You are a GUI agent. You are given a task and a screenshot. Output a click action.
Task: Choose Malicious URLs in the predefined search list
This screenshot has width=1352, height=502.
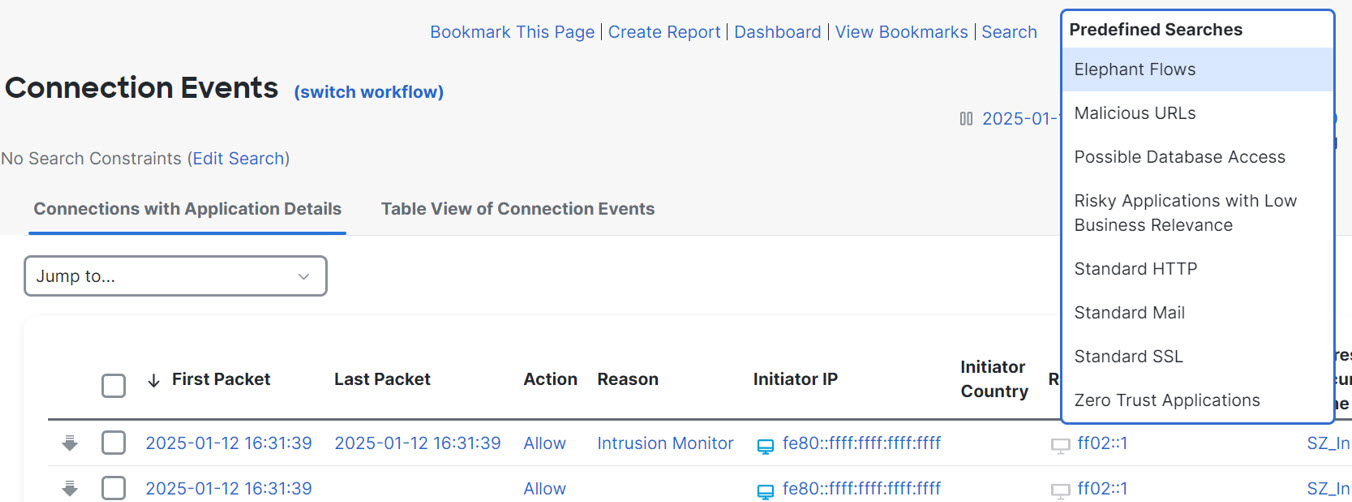point(1135,114)
